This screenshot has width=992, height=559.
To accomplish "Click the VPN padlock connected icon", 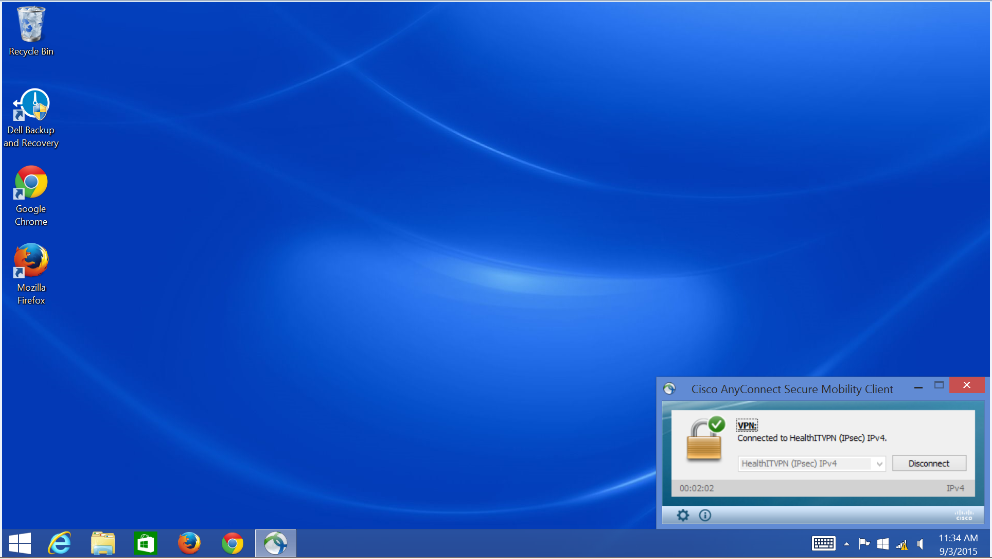I will click(x=705, y=439).
